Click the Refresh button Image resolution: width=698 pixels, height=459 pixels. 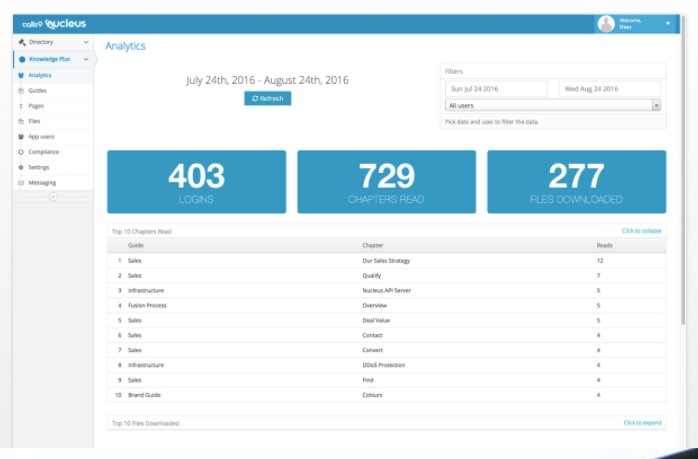(x=268, y=98)
